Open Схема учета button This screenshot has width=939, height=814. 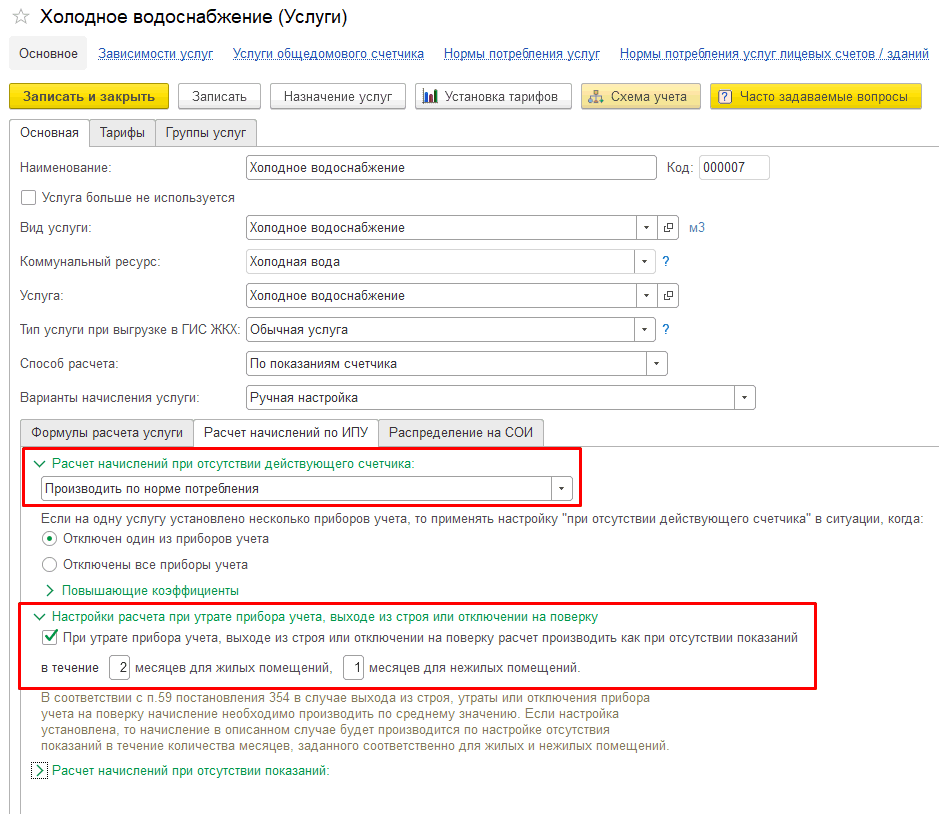pos(640,96)
